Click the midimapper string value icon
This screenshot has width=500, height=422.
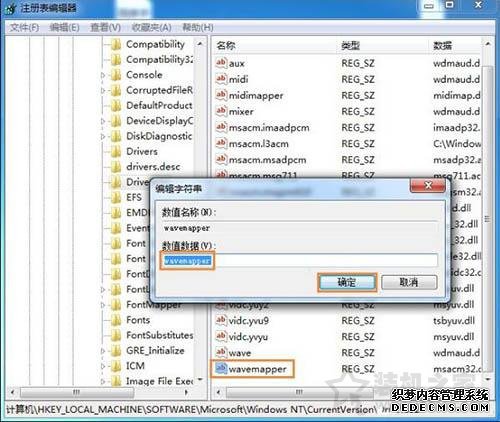click(221, 95)
